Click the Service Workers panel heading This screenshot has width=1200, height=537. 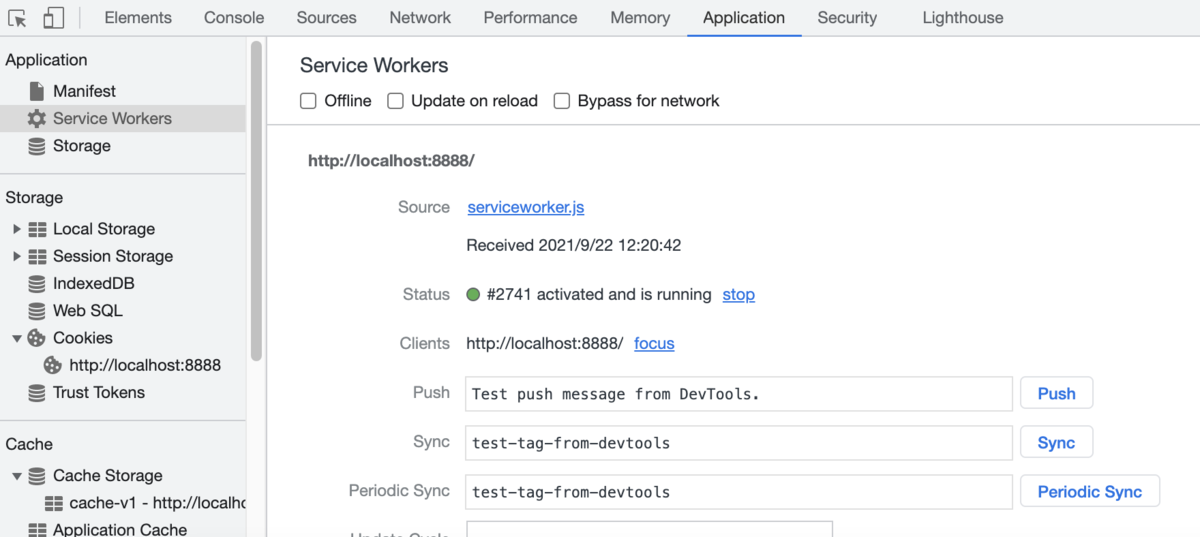(x=374, y=66)
